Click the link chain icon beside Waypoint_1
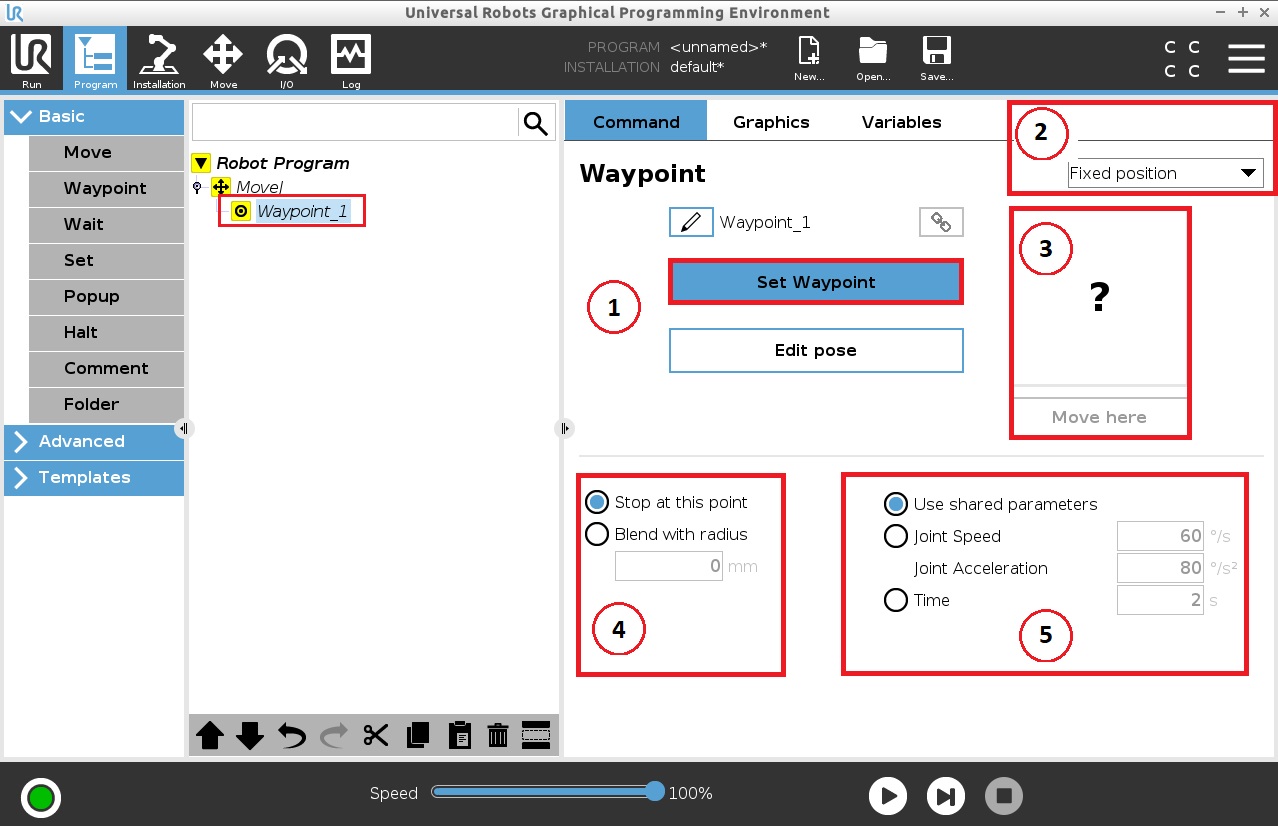 click(x=941, y=222)
